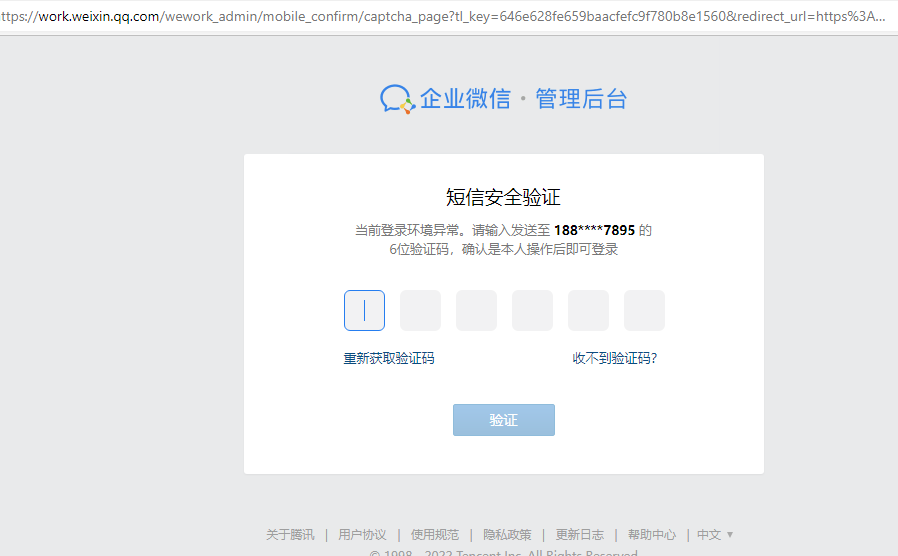
Task: Open the 用户协议 footer link
Action: (362, 535)
